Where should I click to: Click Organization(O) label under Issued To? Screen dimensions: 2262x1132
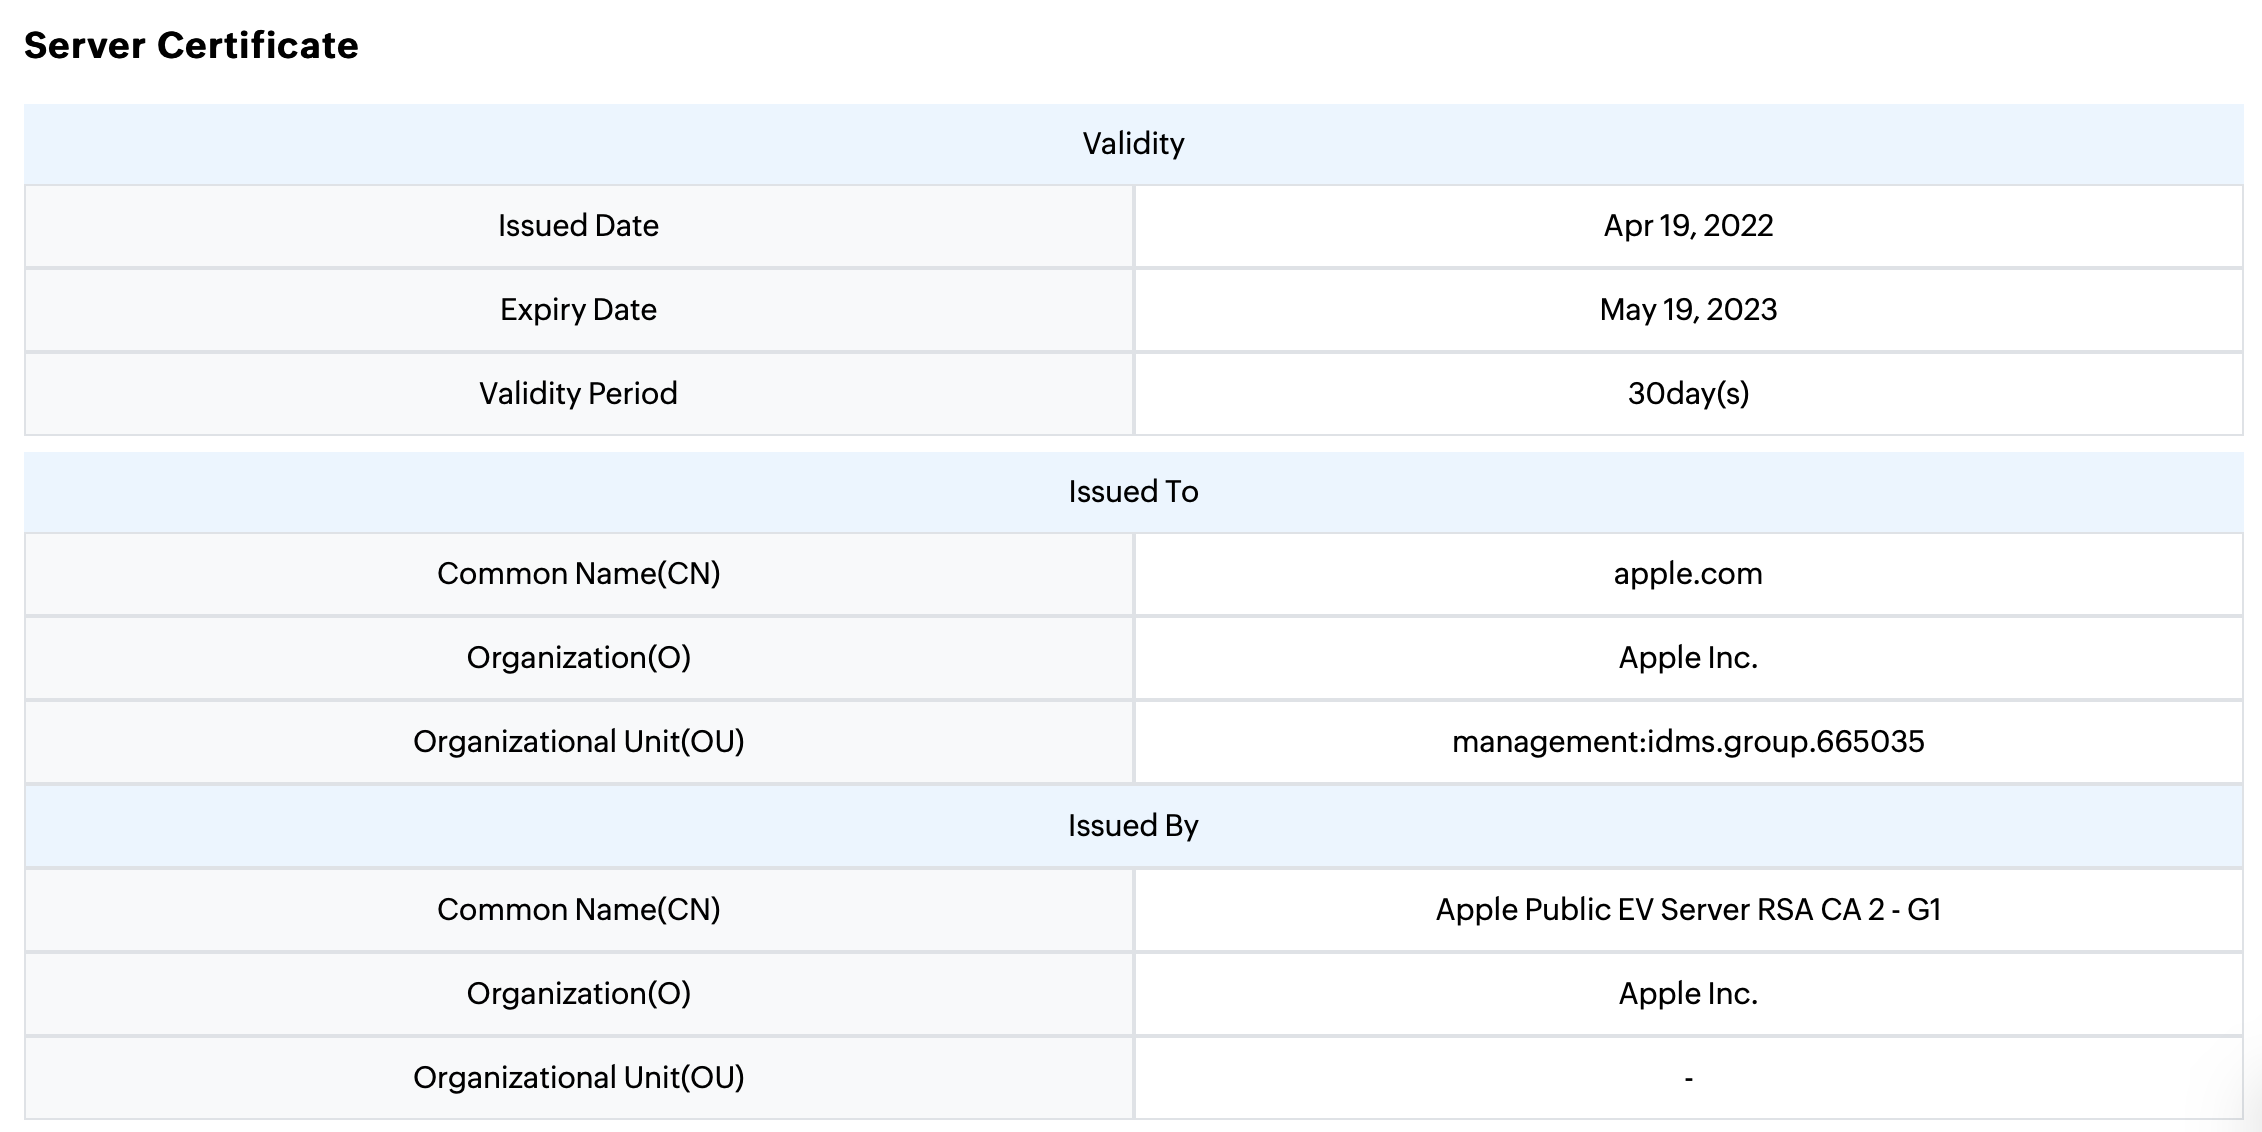point(578,658)
